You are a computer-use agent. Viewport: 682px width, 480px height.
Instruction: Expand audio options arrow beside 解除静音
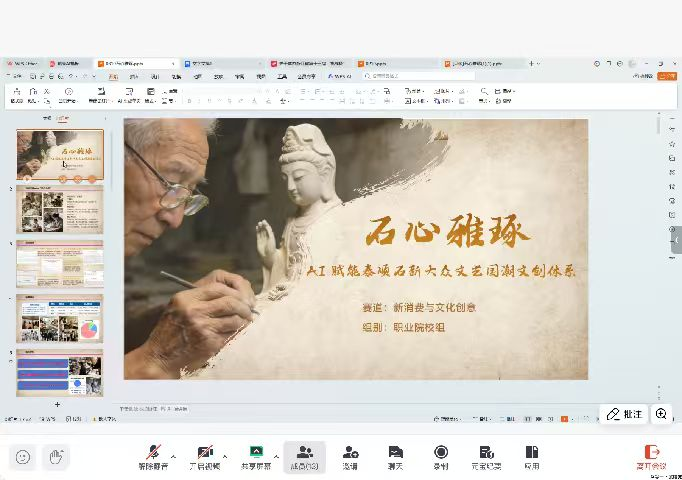point(173,455)
